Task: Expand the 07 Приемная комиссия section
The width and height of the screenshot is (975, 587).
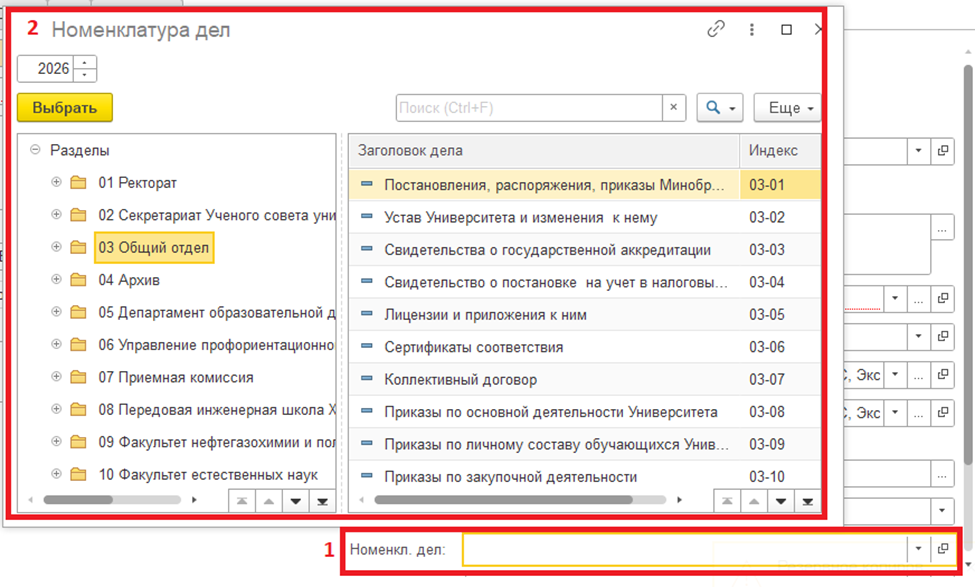Action: pyautogui.click(x=56, y=378)
